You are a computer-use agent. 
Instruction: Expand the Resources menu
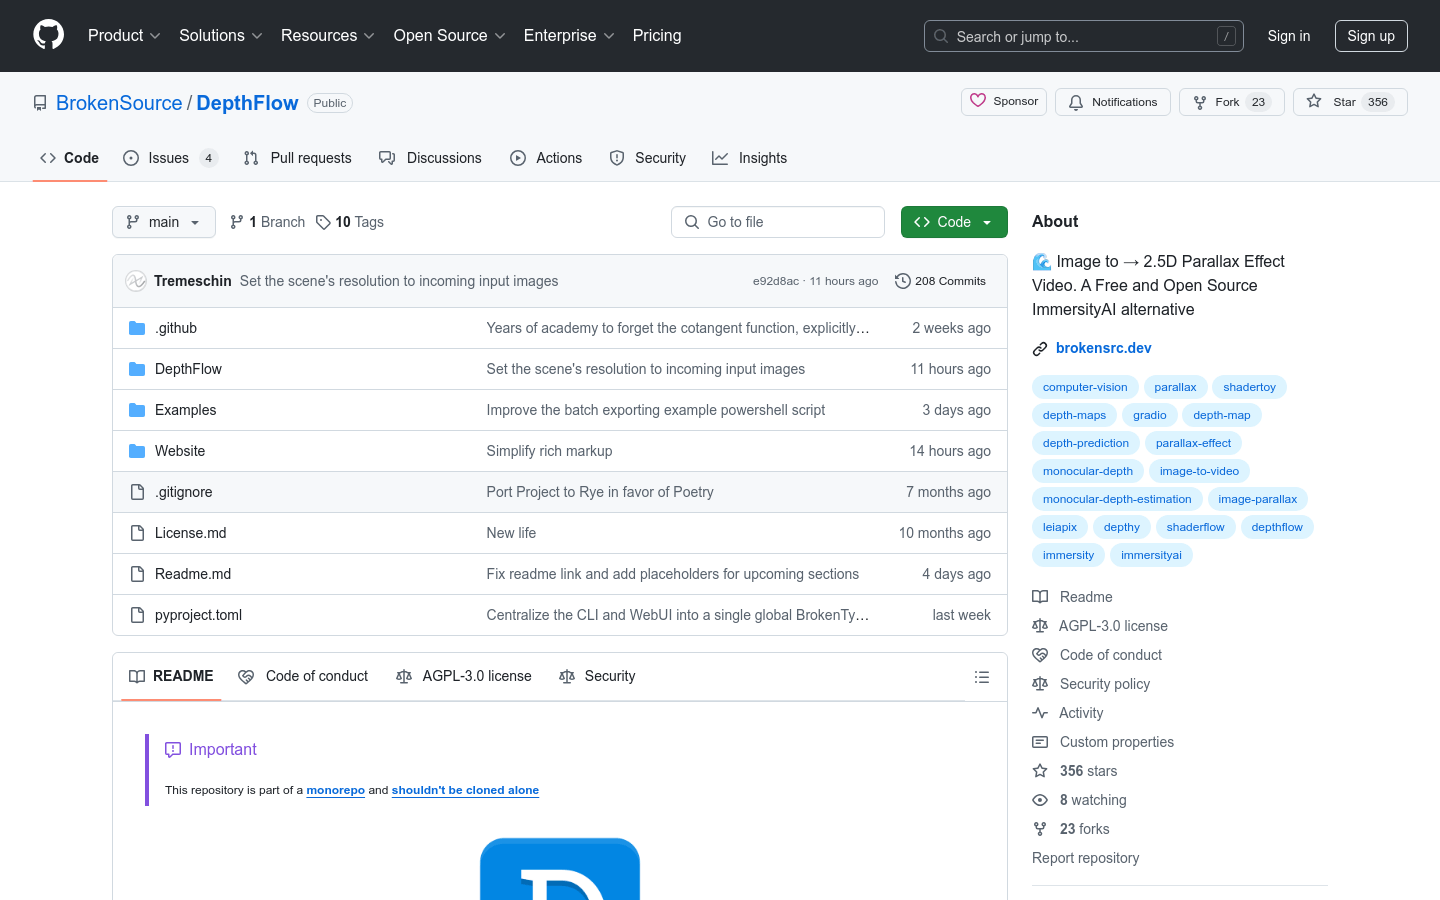coord(328,36)
